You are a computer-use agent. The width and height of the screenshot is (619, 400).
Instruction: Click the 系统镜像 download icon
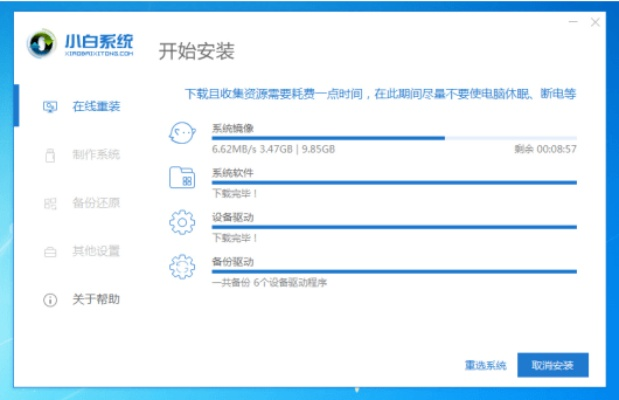pos(182,134)
